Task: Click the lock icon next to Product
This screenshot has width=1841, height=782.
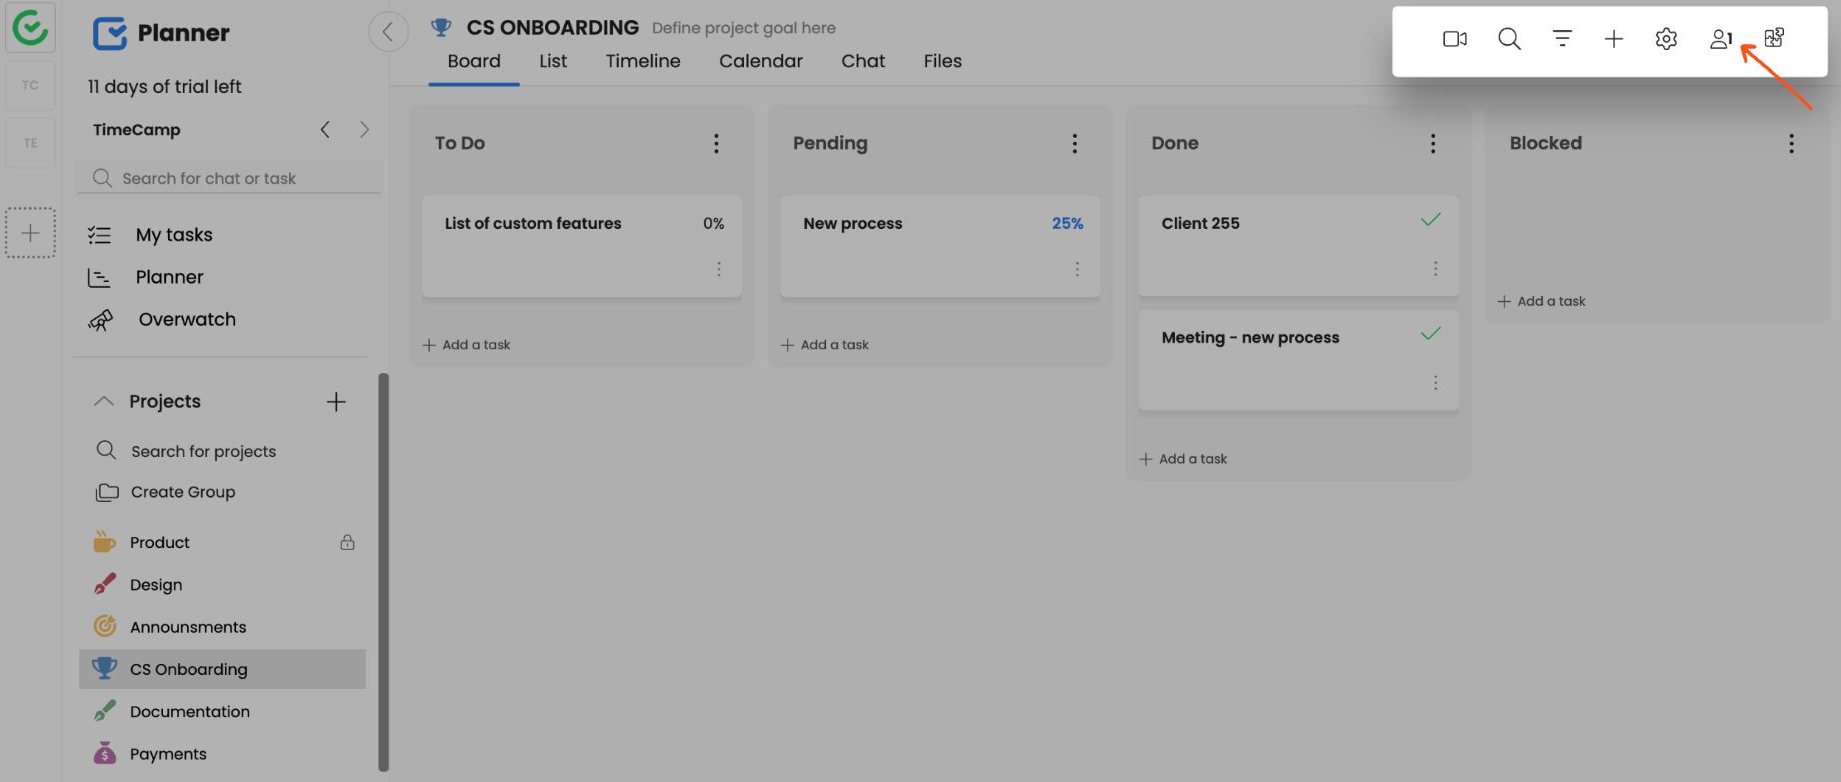Action: tap(347, 542)
